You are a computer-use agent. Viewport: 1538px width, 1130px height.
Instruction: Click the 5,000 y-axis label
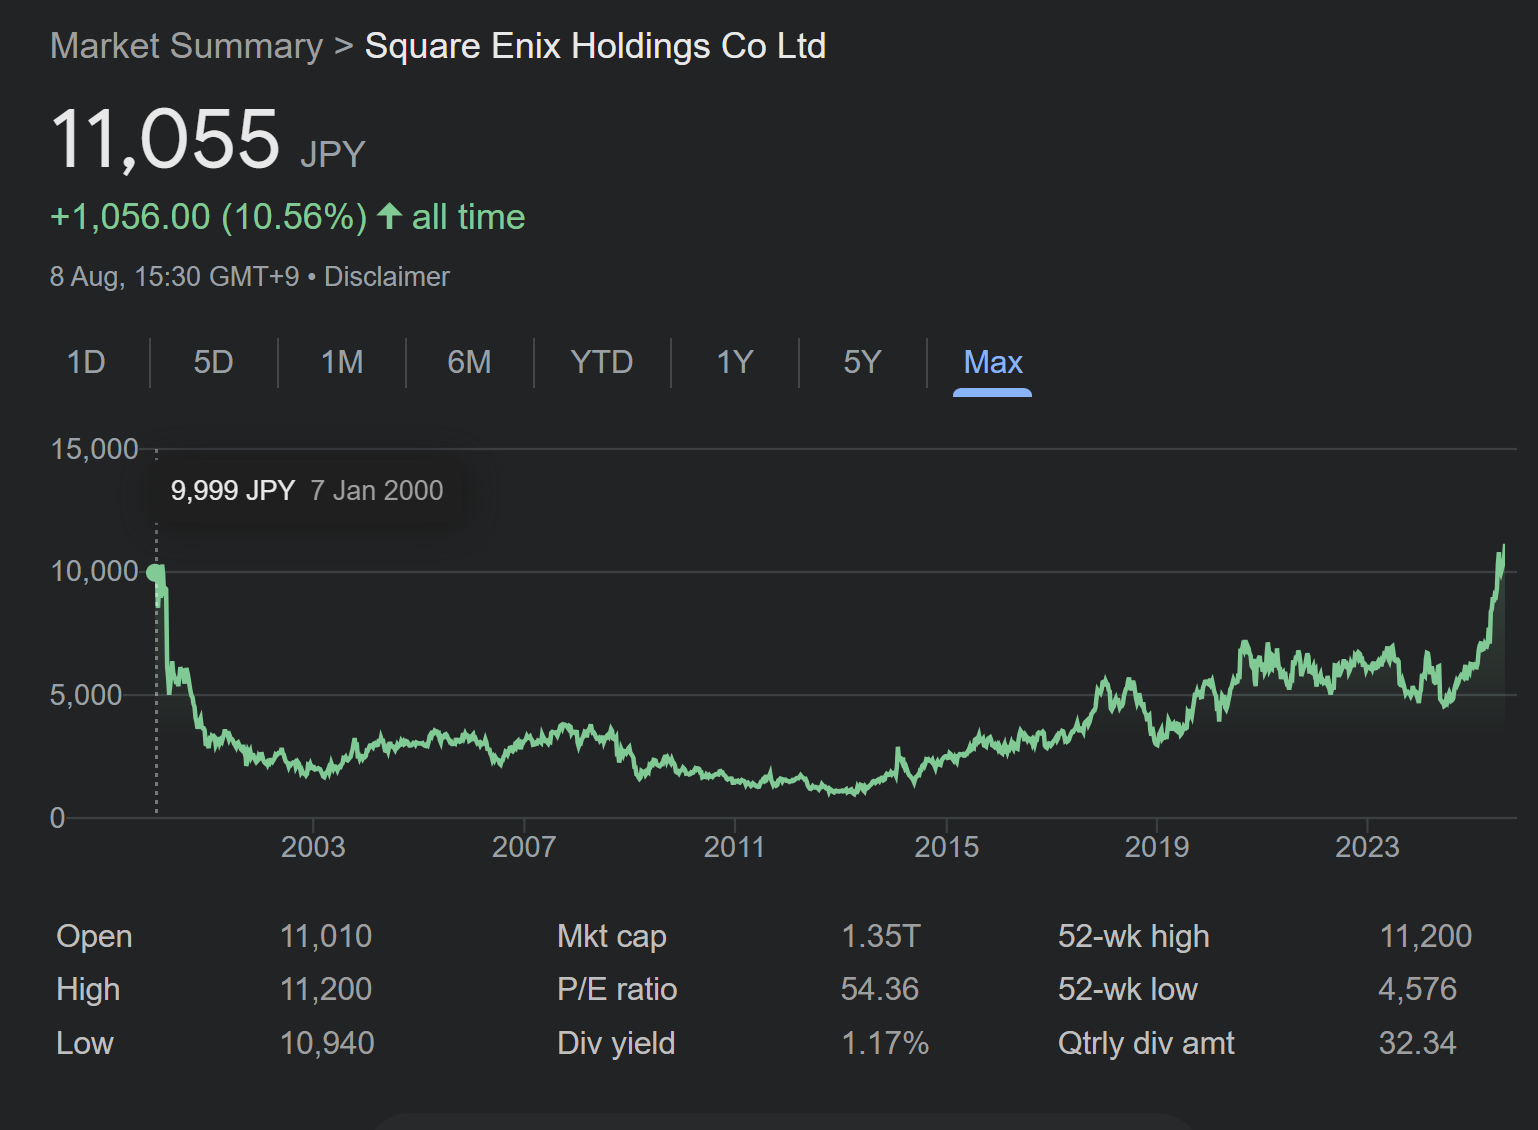pos(86,695)
